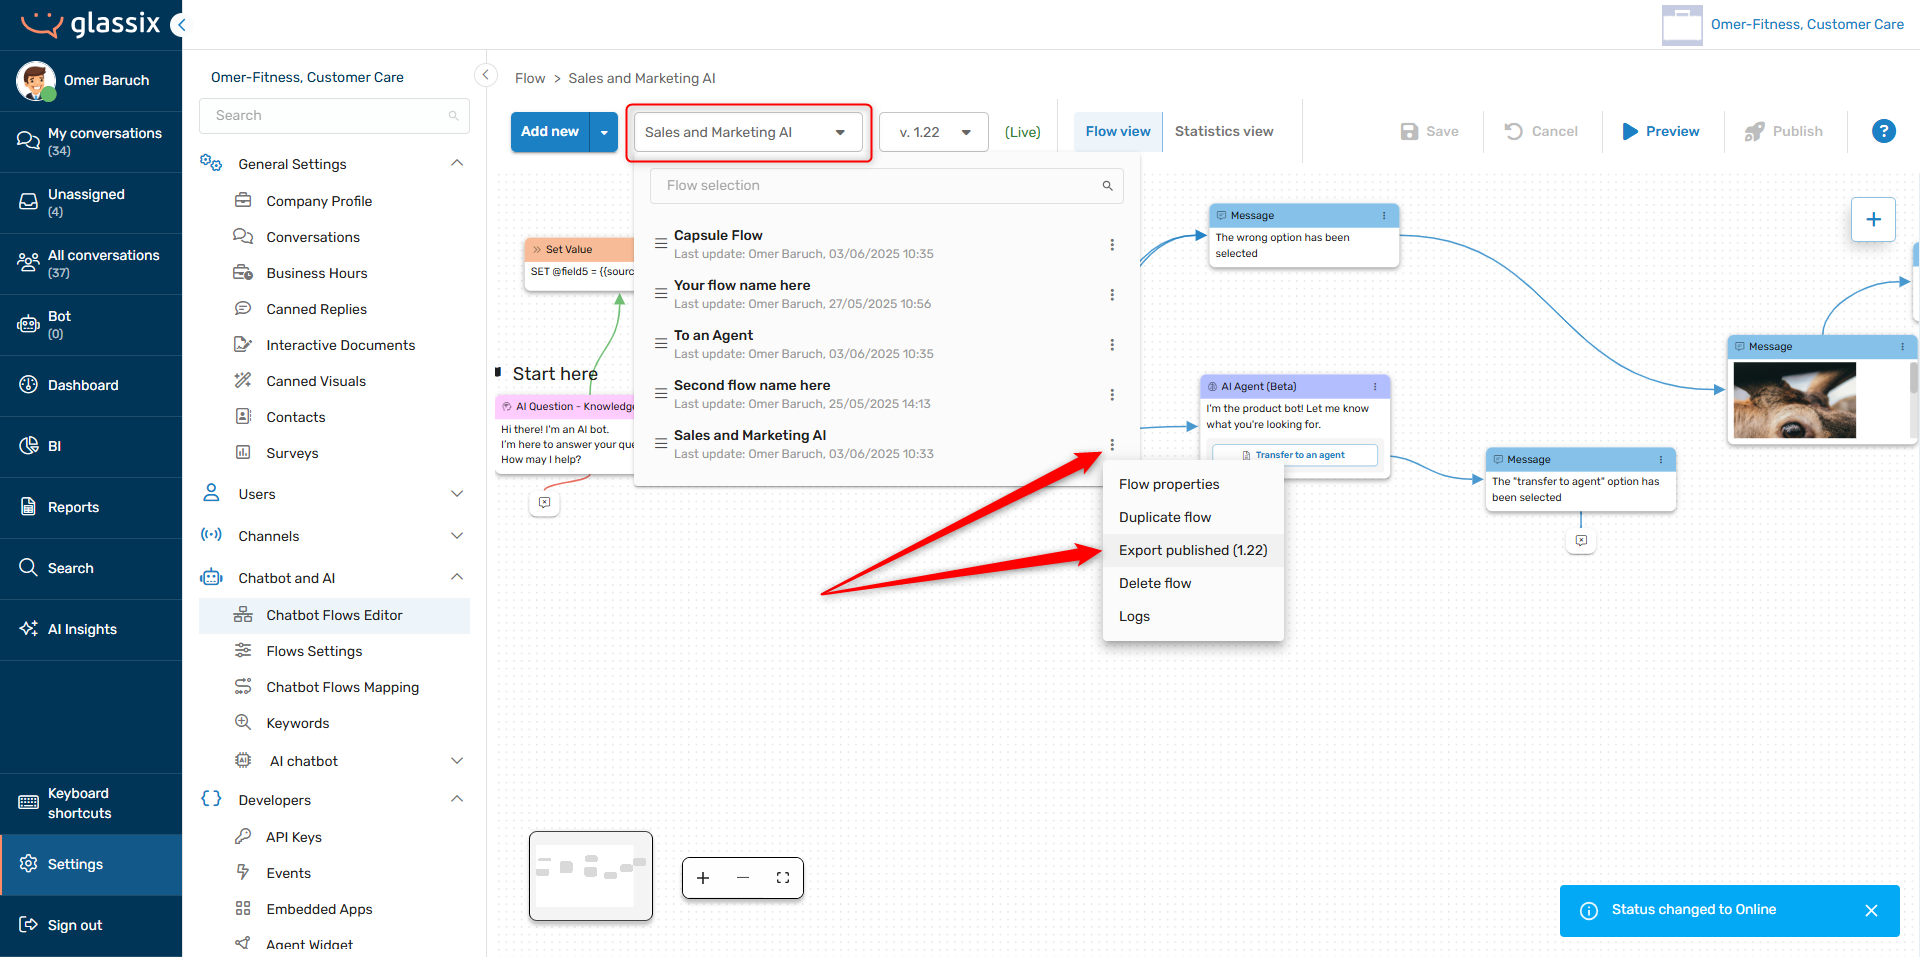Click the fit to screen icon
This screenshot has width=1920, height=957.
783,878
